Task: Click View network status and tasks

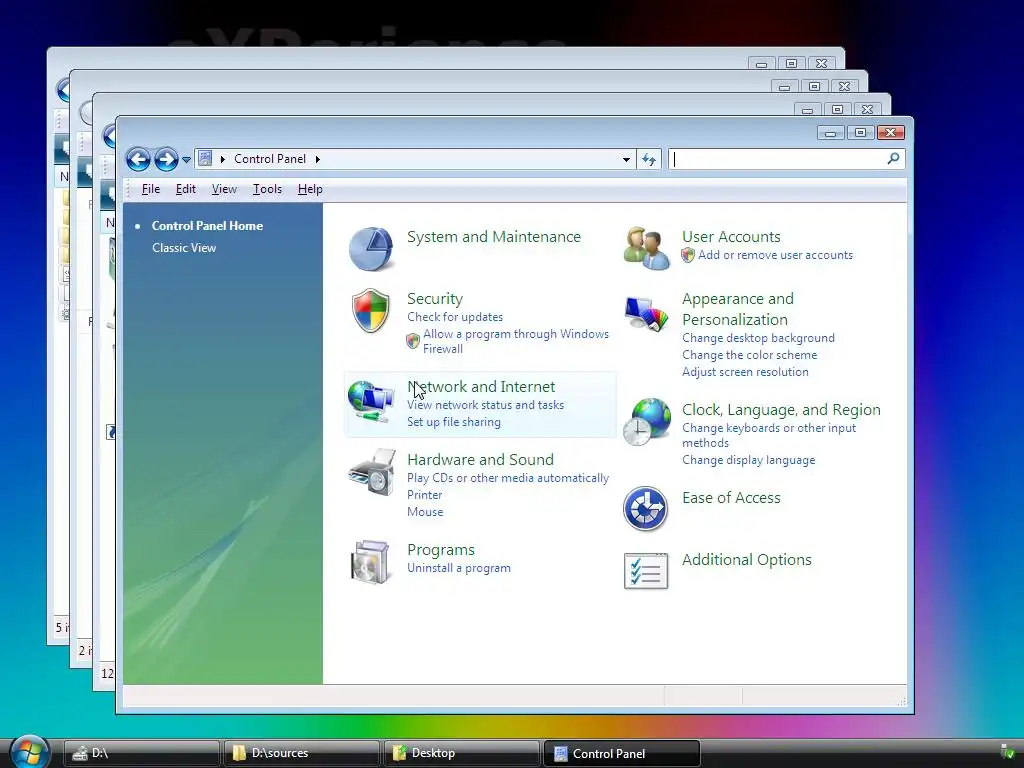Action: (485, 405)
